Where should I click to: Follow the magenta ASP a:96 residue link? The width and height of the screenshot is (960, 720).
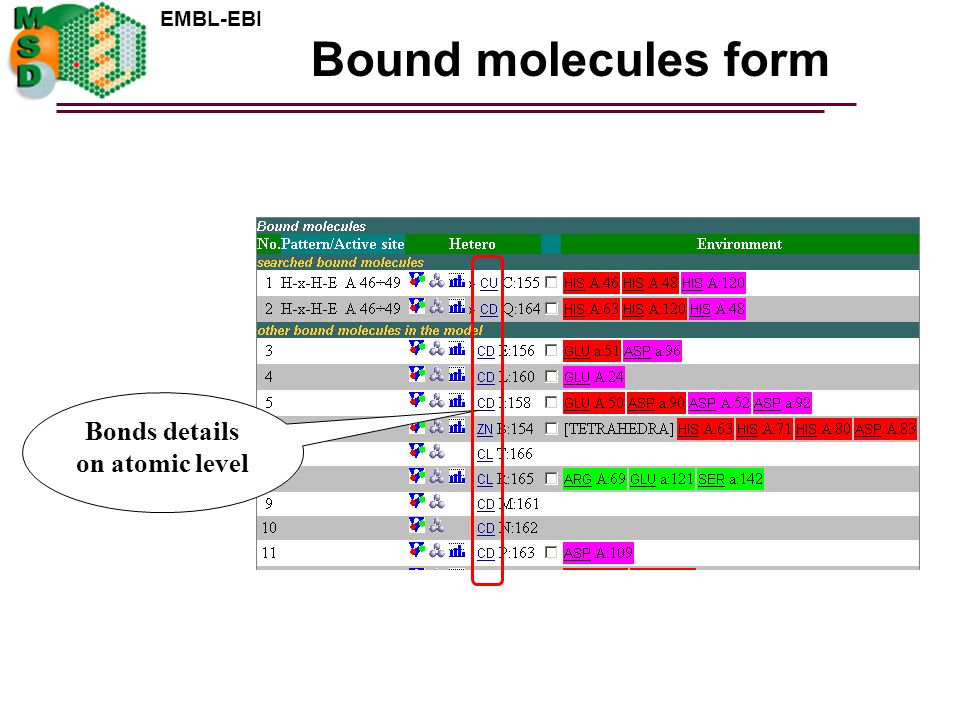[x=652, y=351]
